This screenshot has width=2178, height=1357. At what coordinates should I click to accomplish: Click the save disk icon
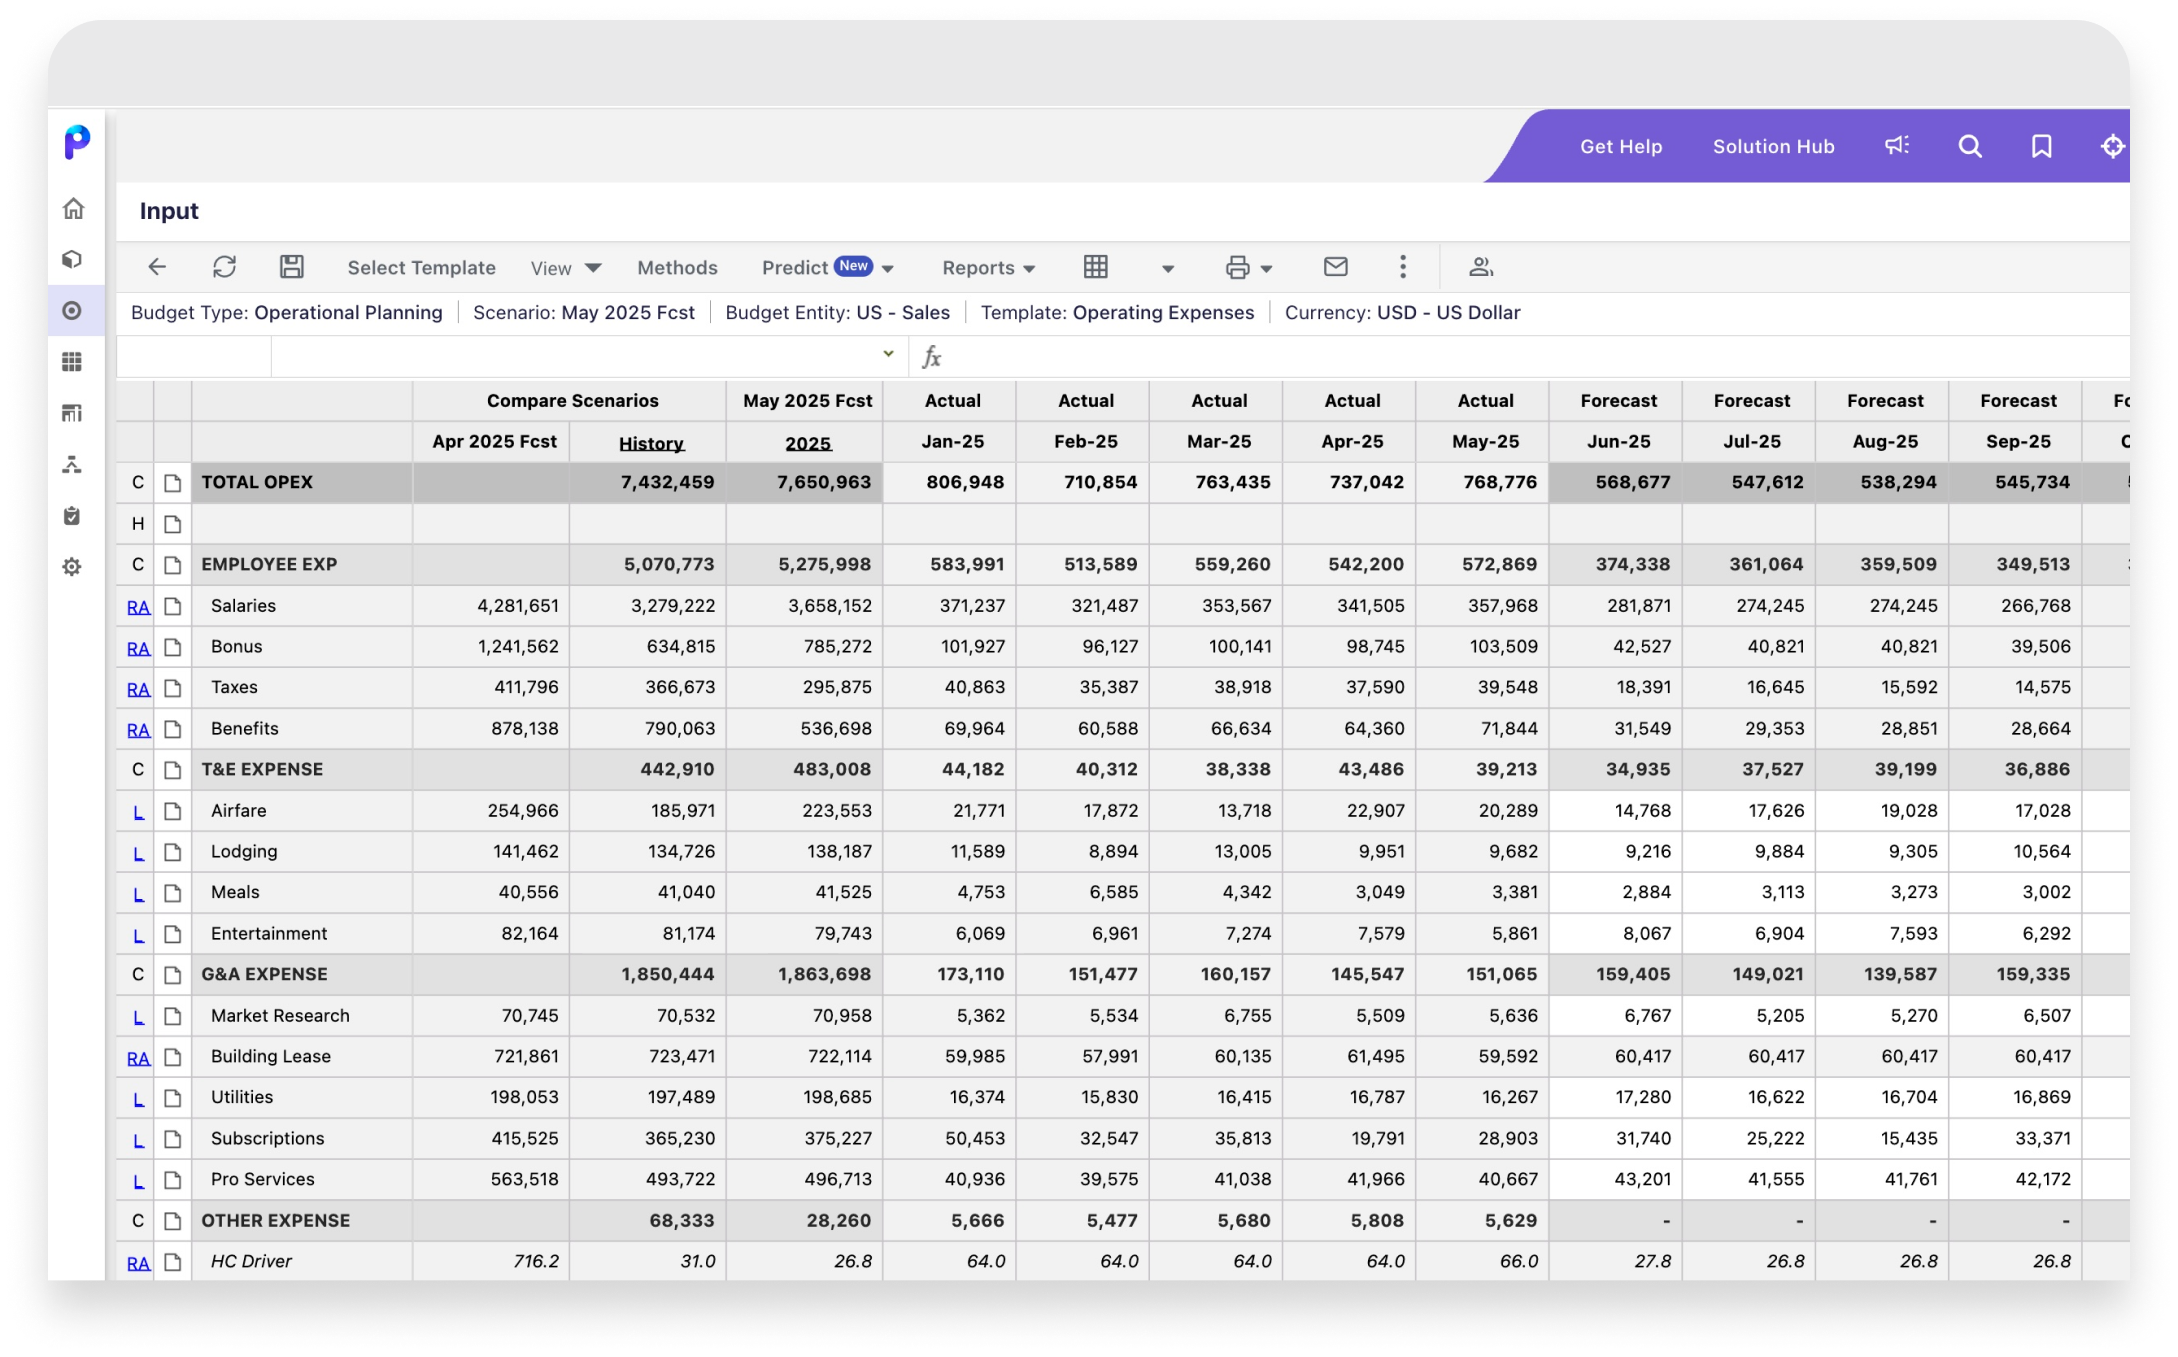[291, 267]
